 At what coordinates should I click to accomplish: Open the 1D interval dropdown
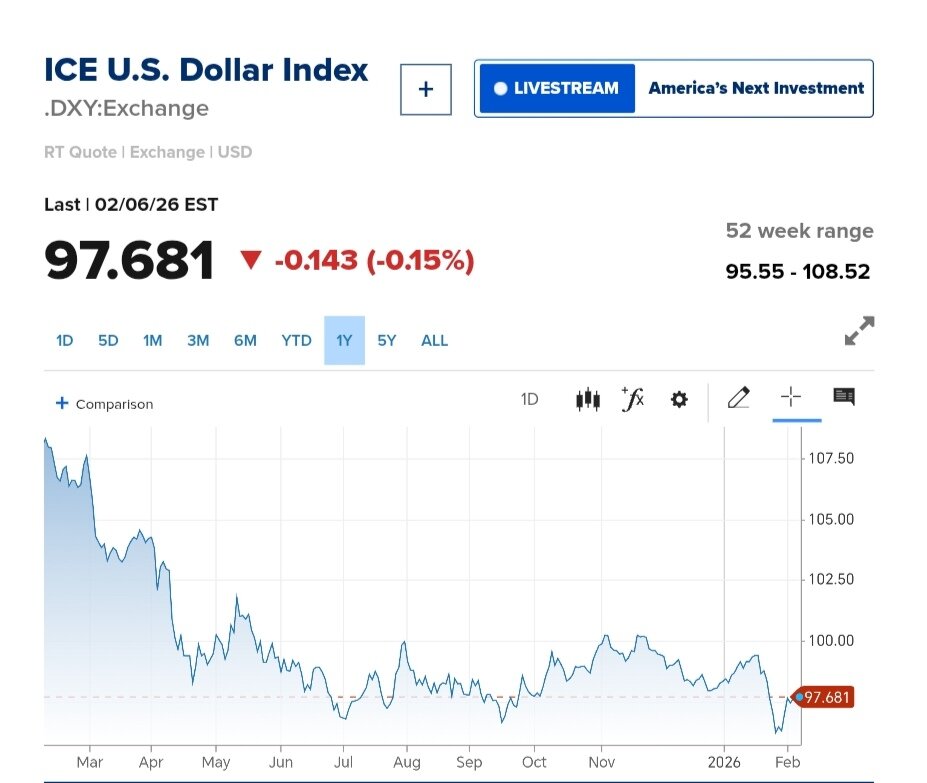pos(529,400)
